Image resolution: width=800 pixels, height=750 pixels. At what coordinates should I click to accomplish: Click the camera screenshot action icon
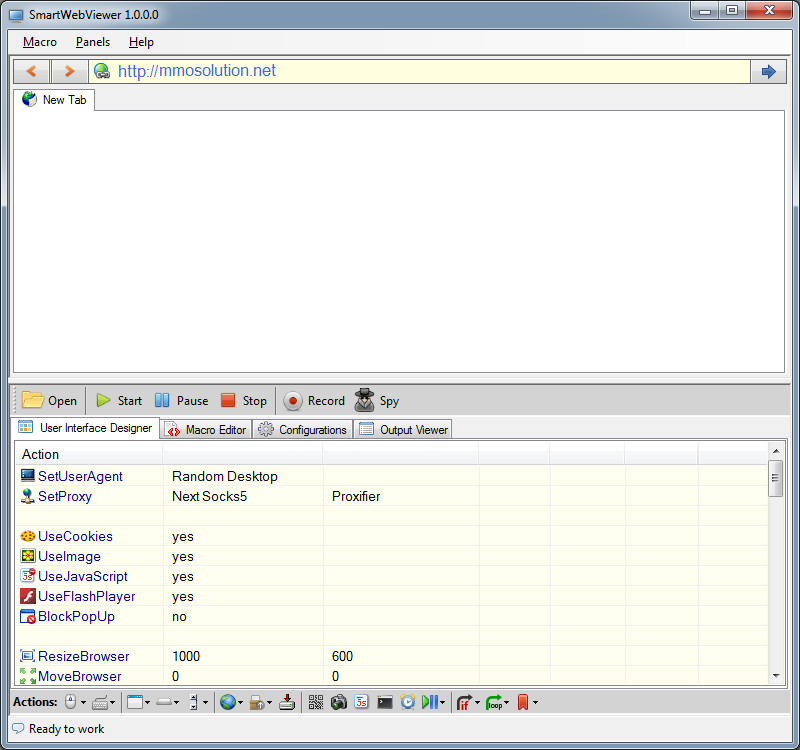tap(339, 702)
